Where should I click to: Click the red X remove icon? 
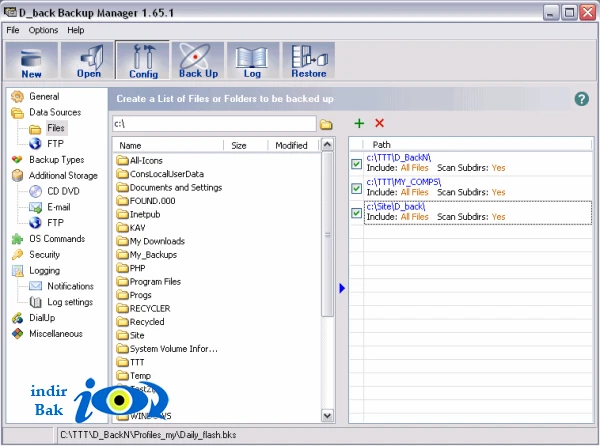[x=379, y=123]
